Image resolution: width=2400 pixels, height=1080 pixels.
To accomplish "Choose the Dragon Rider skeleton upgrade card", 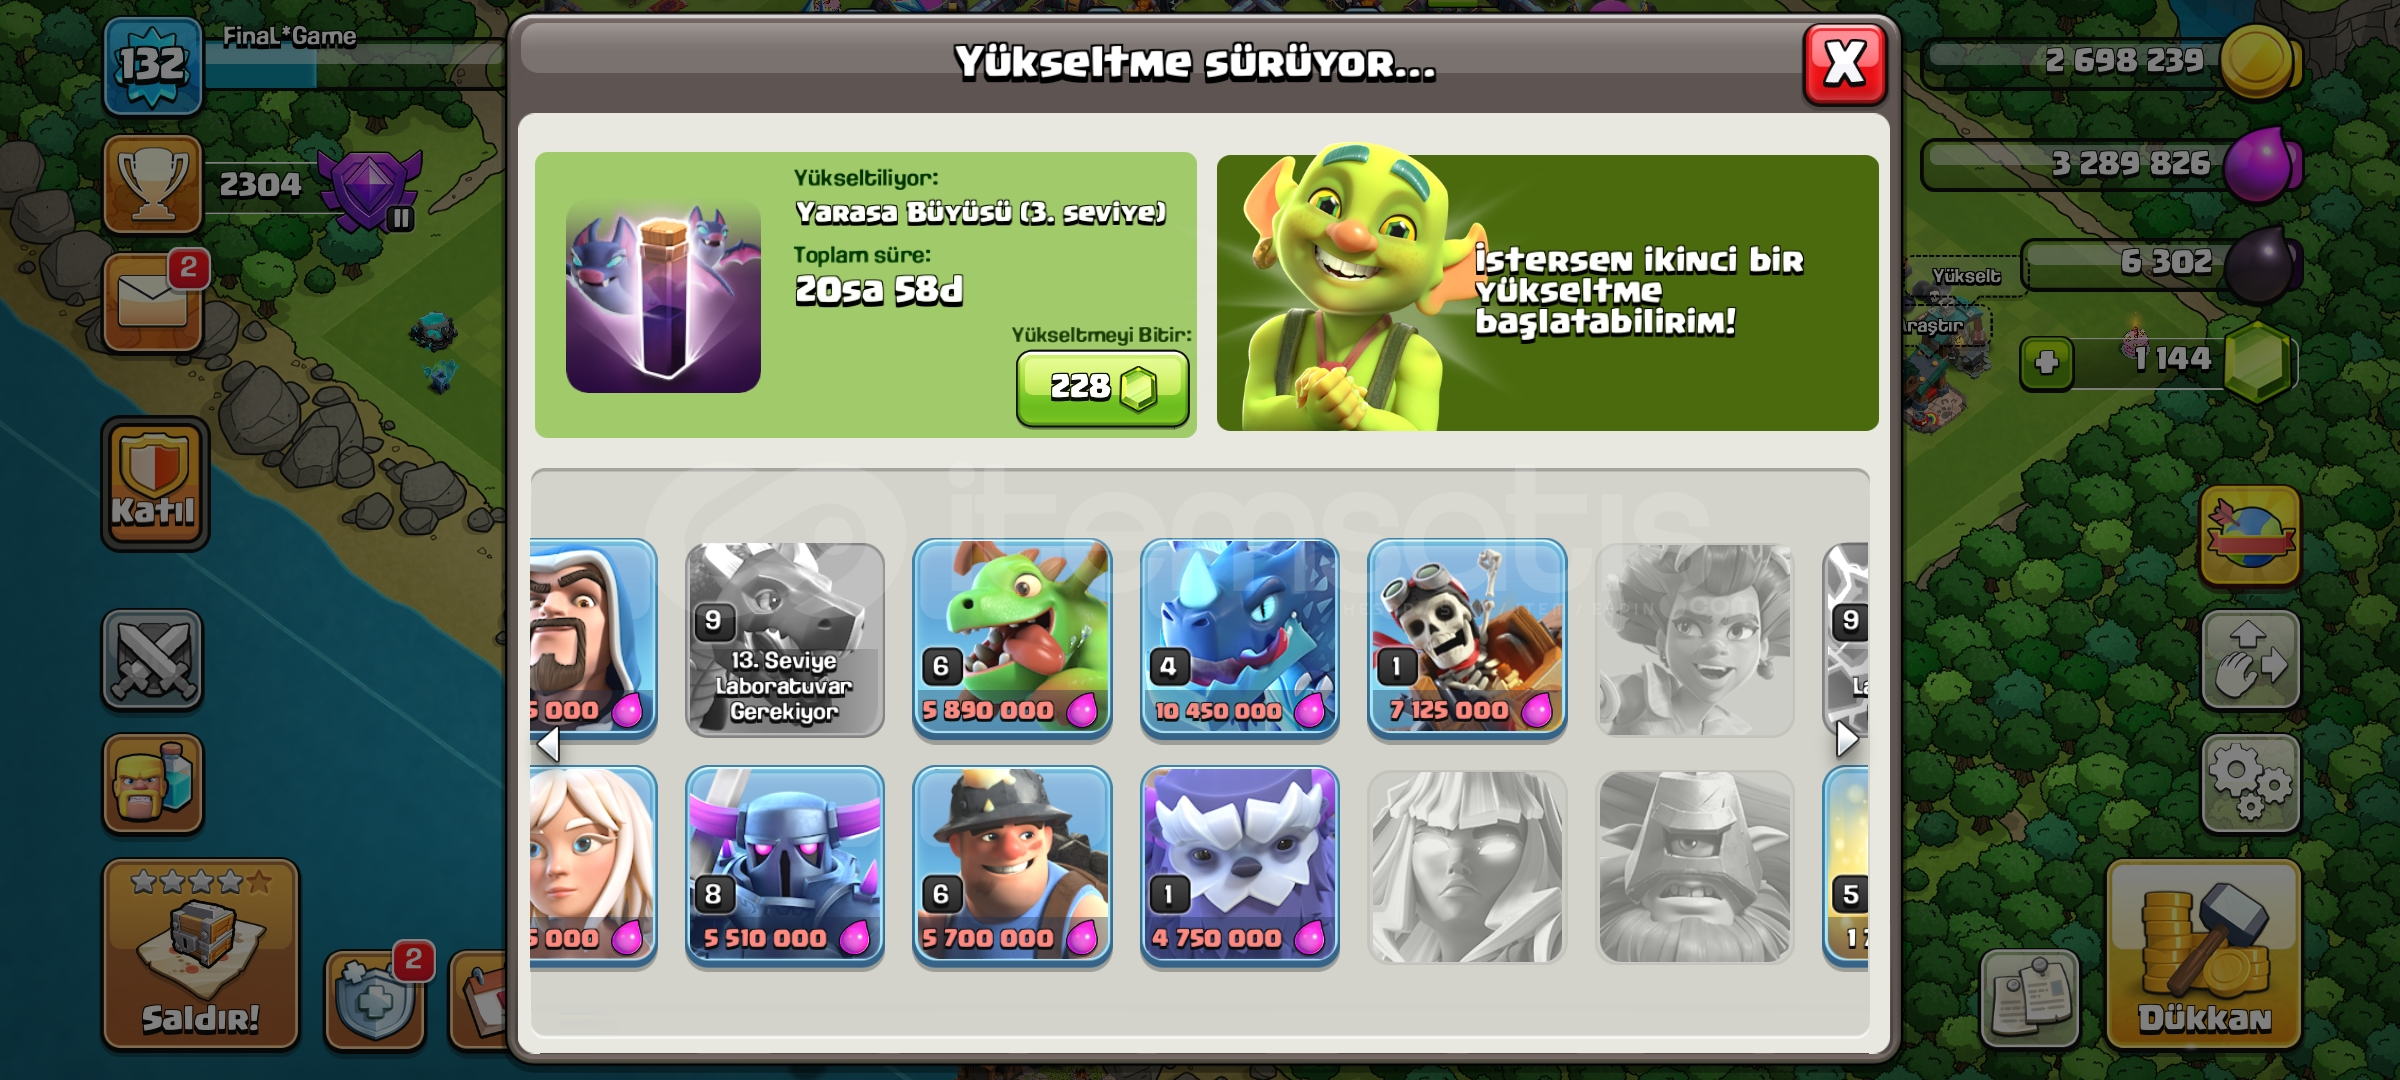I will tap(1467, 639).
